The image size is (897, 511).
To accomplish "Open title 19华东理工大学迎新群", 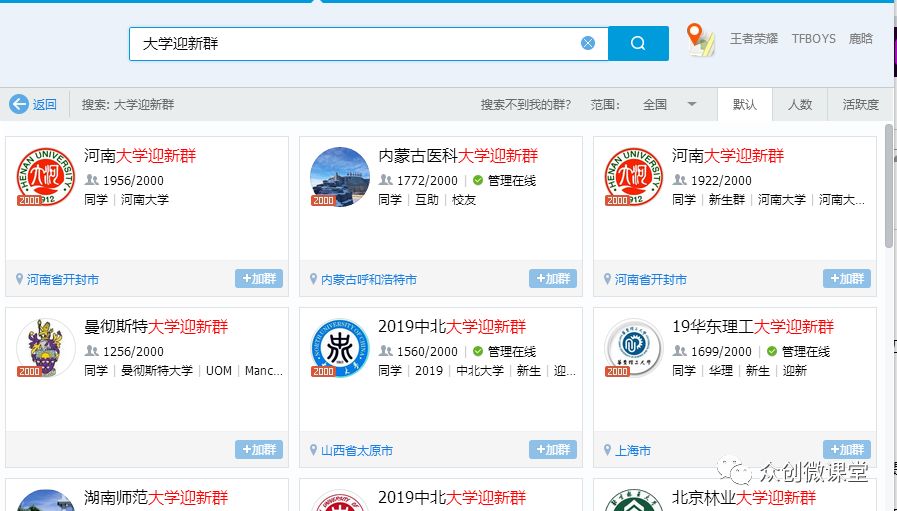I will (753, 327).
